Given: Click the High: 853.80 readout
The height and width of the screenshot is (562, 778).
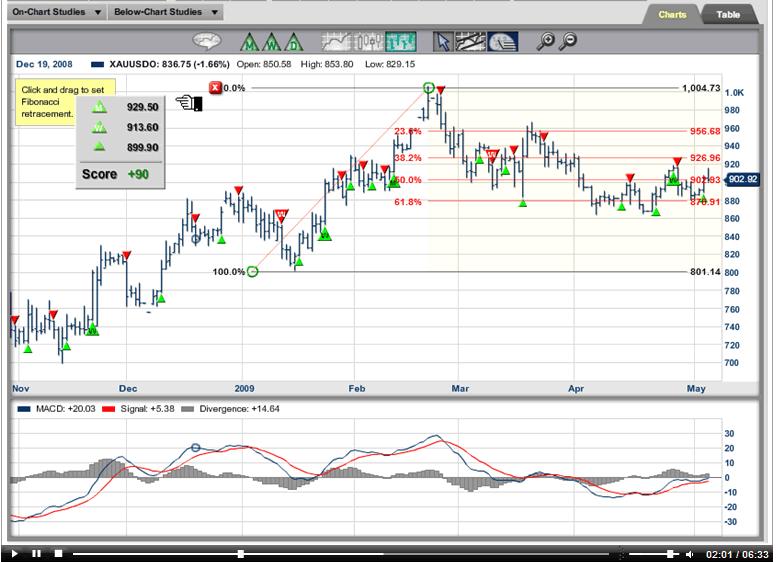Looking at the screenshot, I should pyautogui.click(x=327, y=64).
